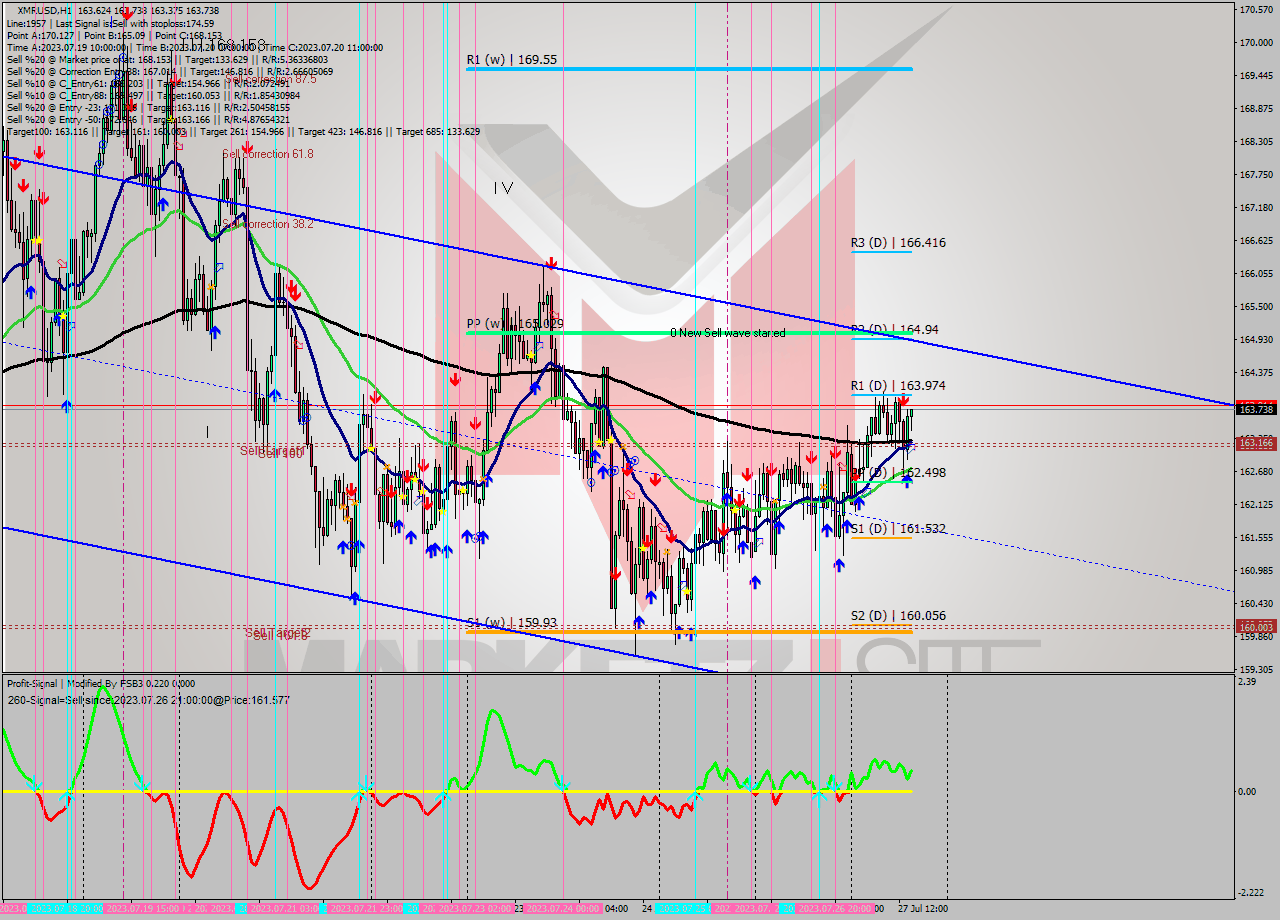1280x920 pixels.
Task: Click the red 163.166 price tag on axis
Action: [x=1255, y=442]
